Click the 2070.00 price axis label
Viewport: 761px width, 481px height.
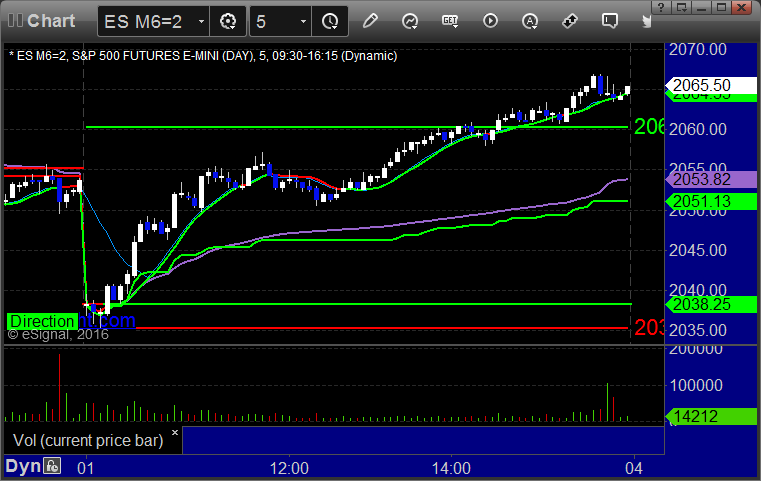pyautogui.click(x=697, y=50)
